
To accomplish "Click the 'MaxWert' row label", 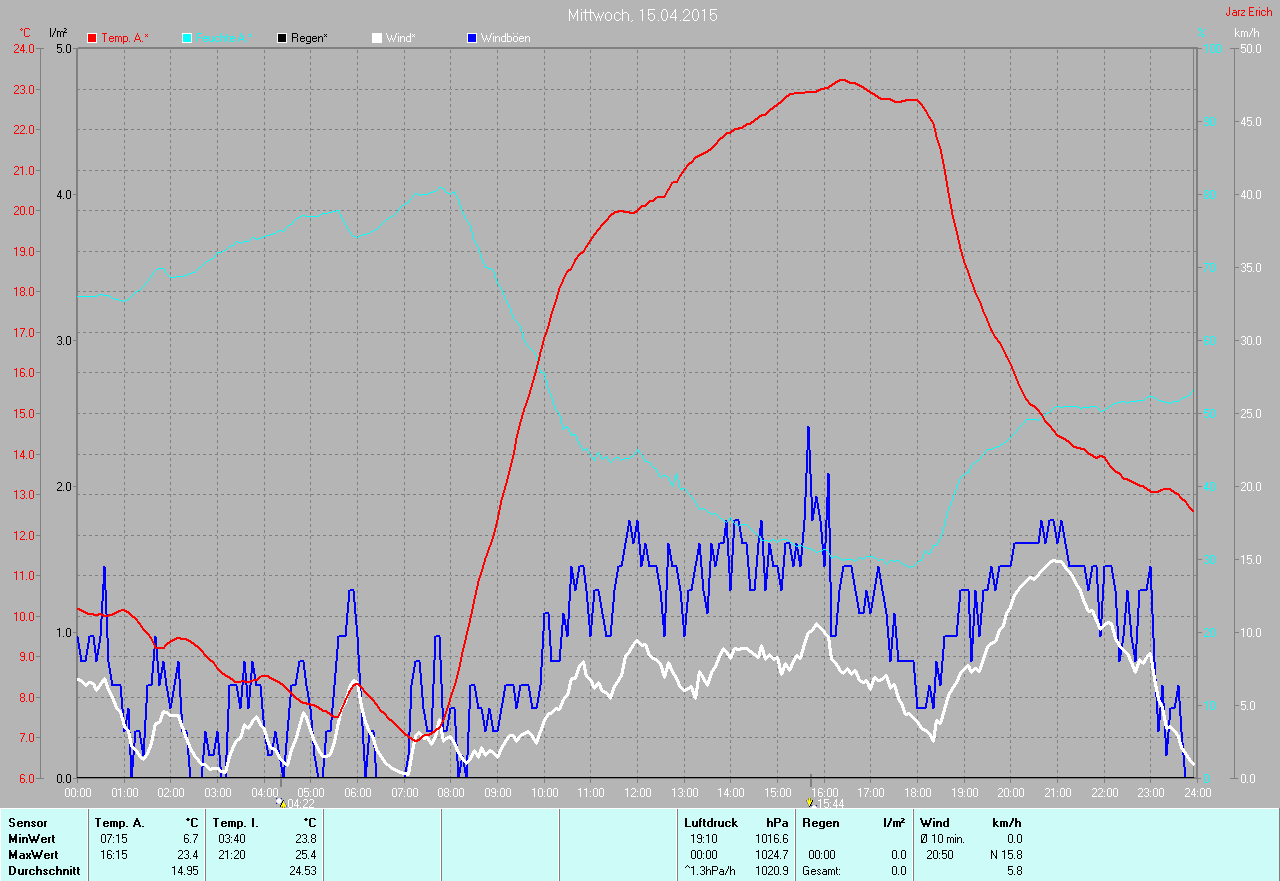I will coord(33,855).
